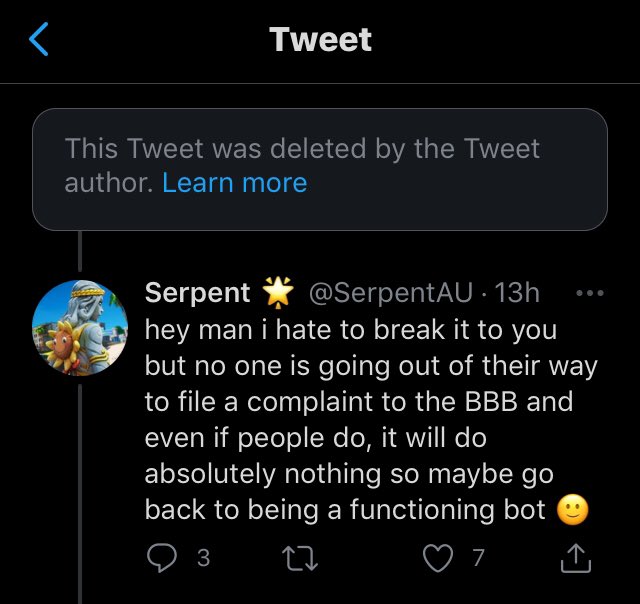Click the Serpent display name
The width and height of the screenshot is (640, 604).
tap(198, 293)
